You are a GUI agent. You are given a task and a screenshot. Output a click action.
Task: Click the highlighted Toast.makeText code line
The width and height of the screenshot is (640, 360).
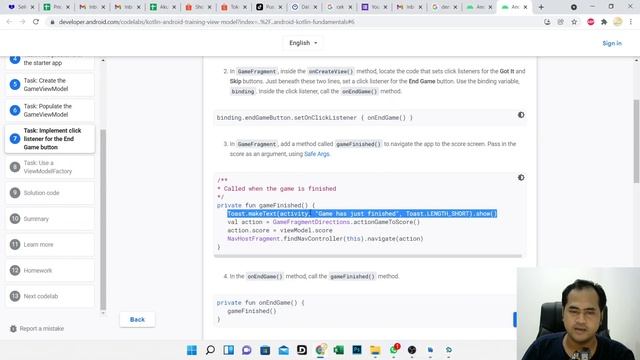click(x=362, y=213)
